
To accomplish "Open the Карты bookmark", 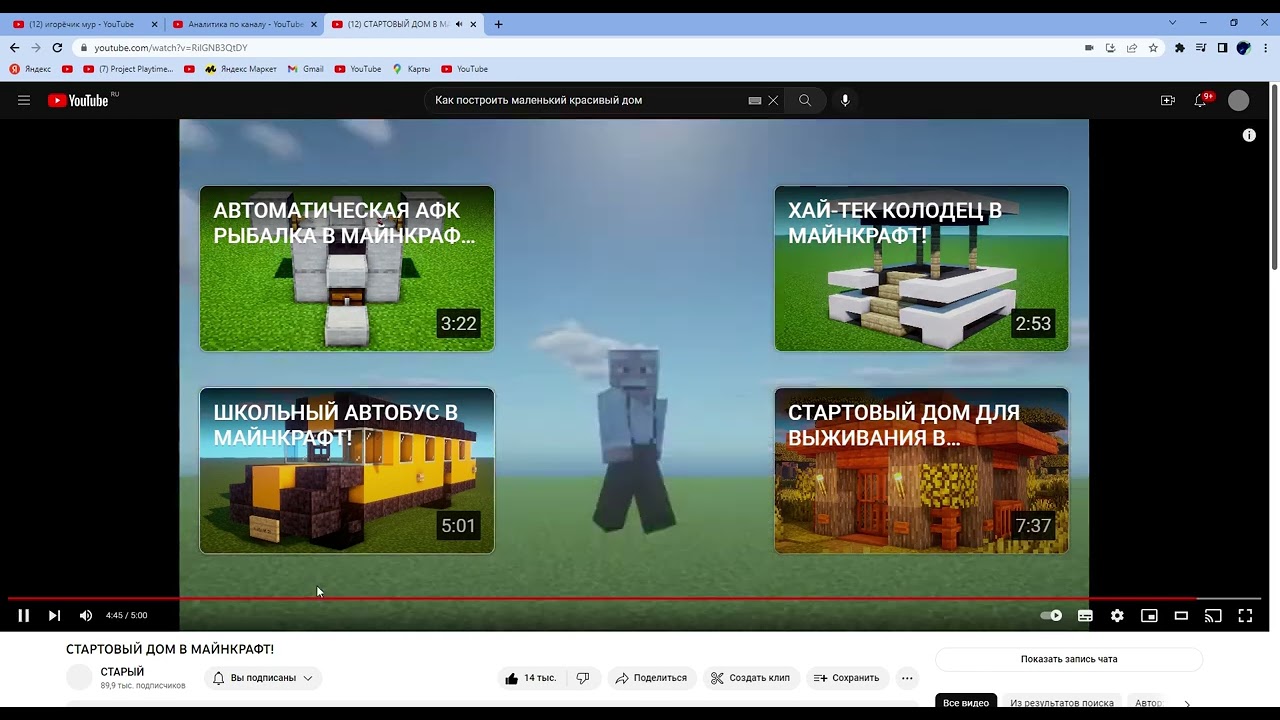I will coord(412,69).
